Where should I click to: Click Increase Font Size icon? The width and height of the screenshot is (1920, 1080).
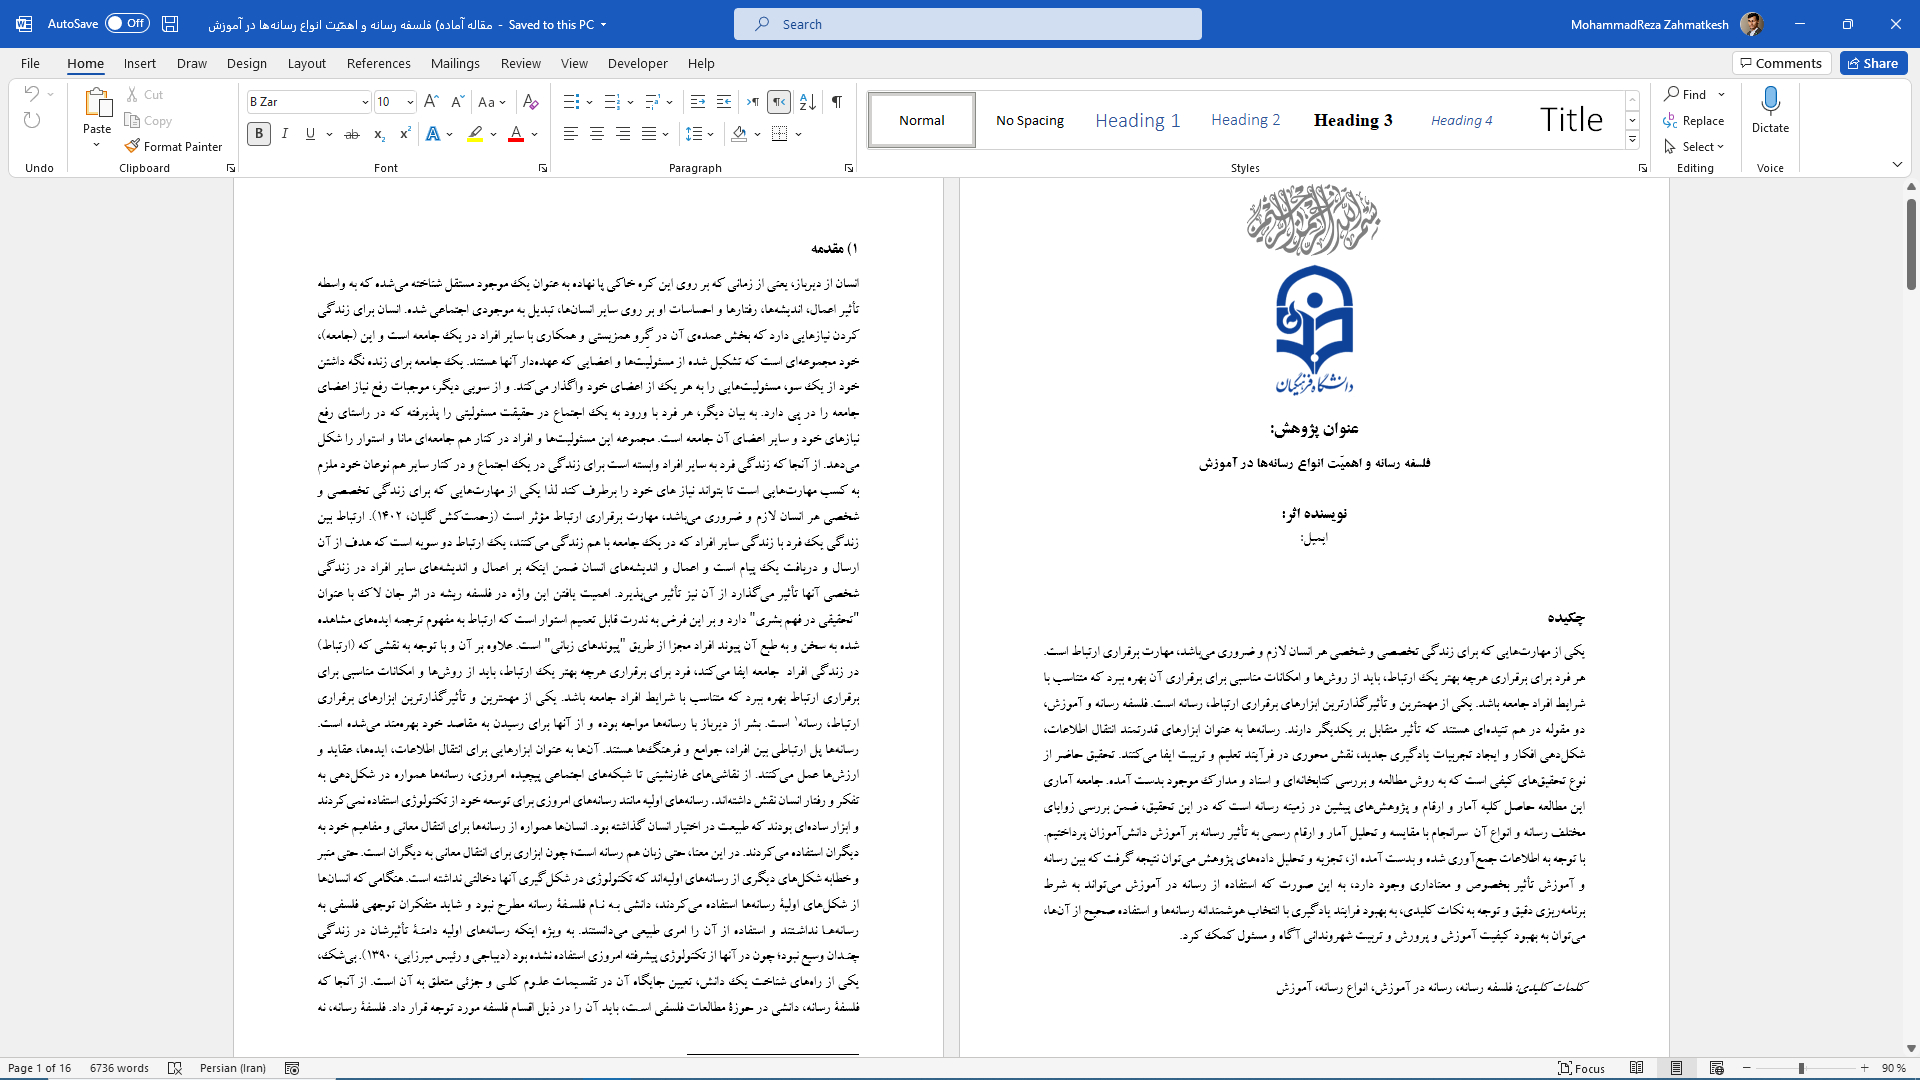[431, 102]
